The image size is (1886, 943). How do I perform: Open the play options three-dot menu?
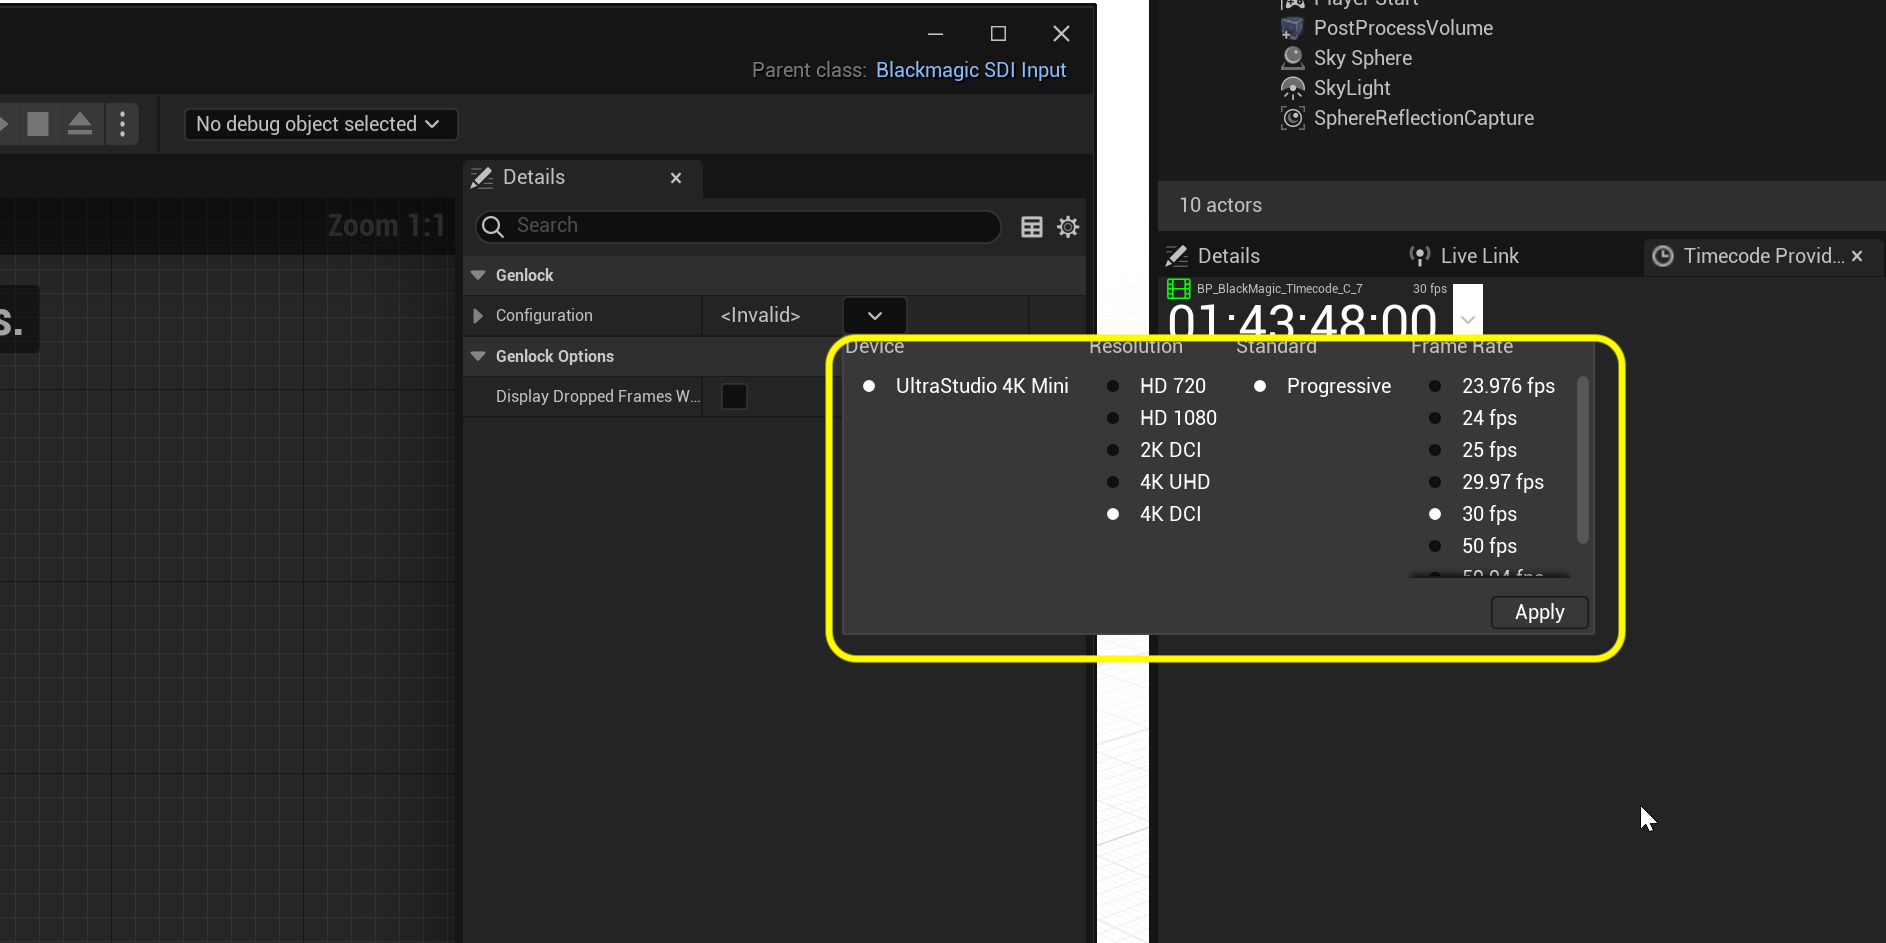click(x=122, y=124)
